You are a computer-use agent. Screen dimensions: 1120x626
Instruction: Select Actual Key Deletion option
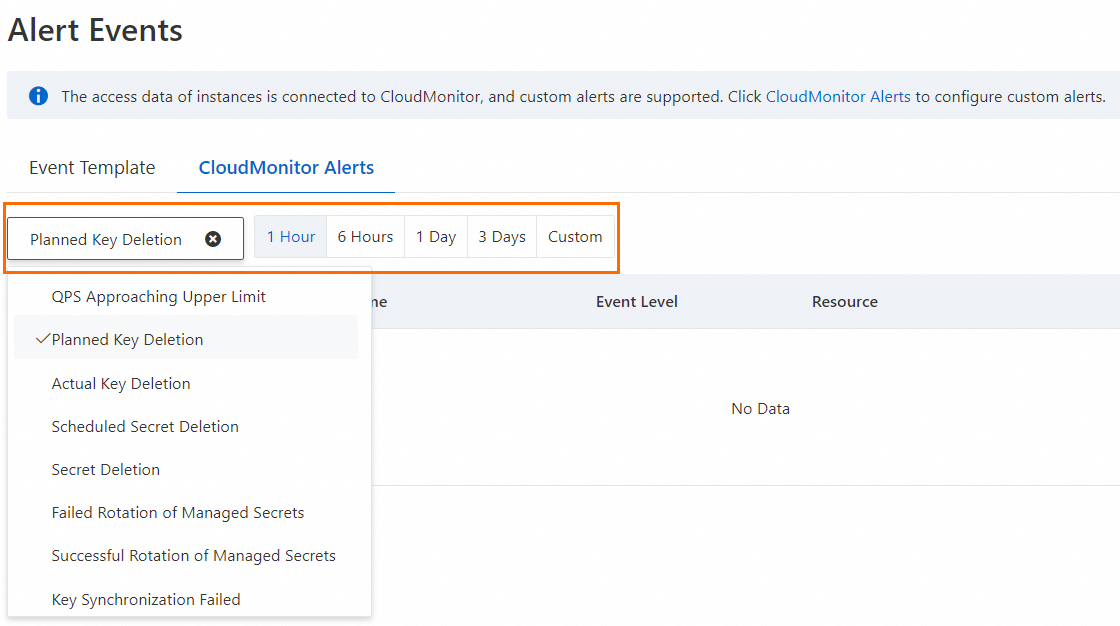[x=186, y=384]
